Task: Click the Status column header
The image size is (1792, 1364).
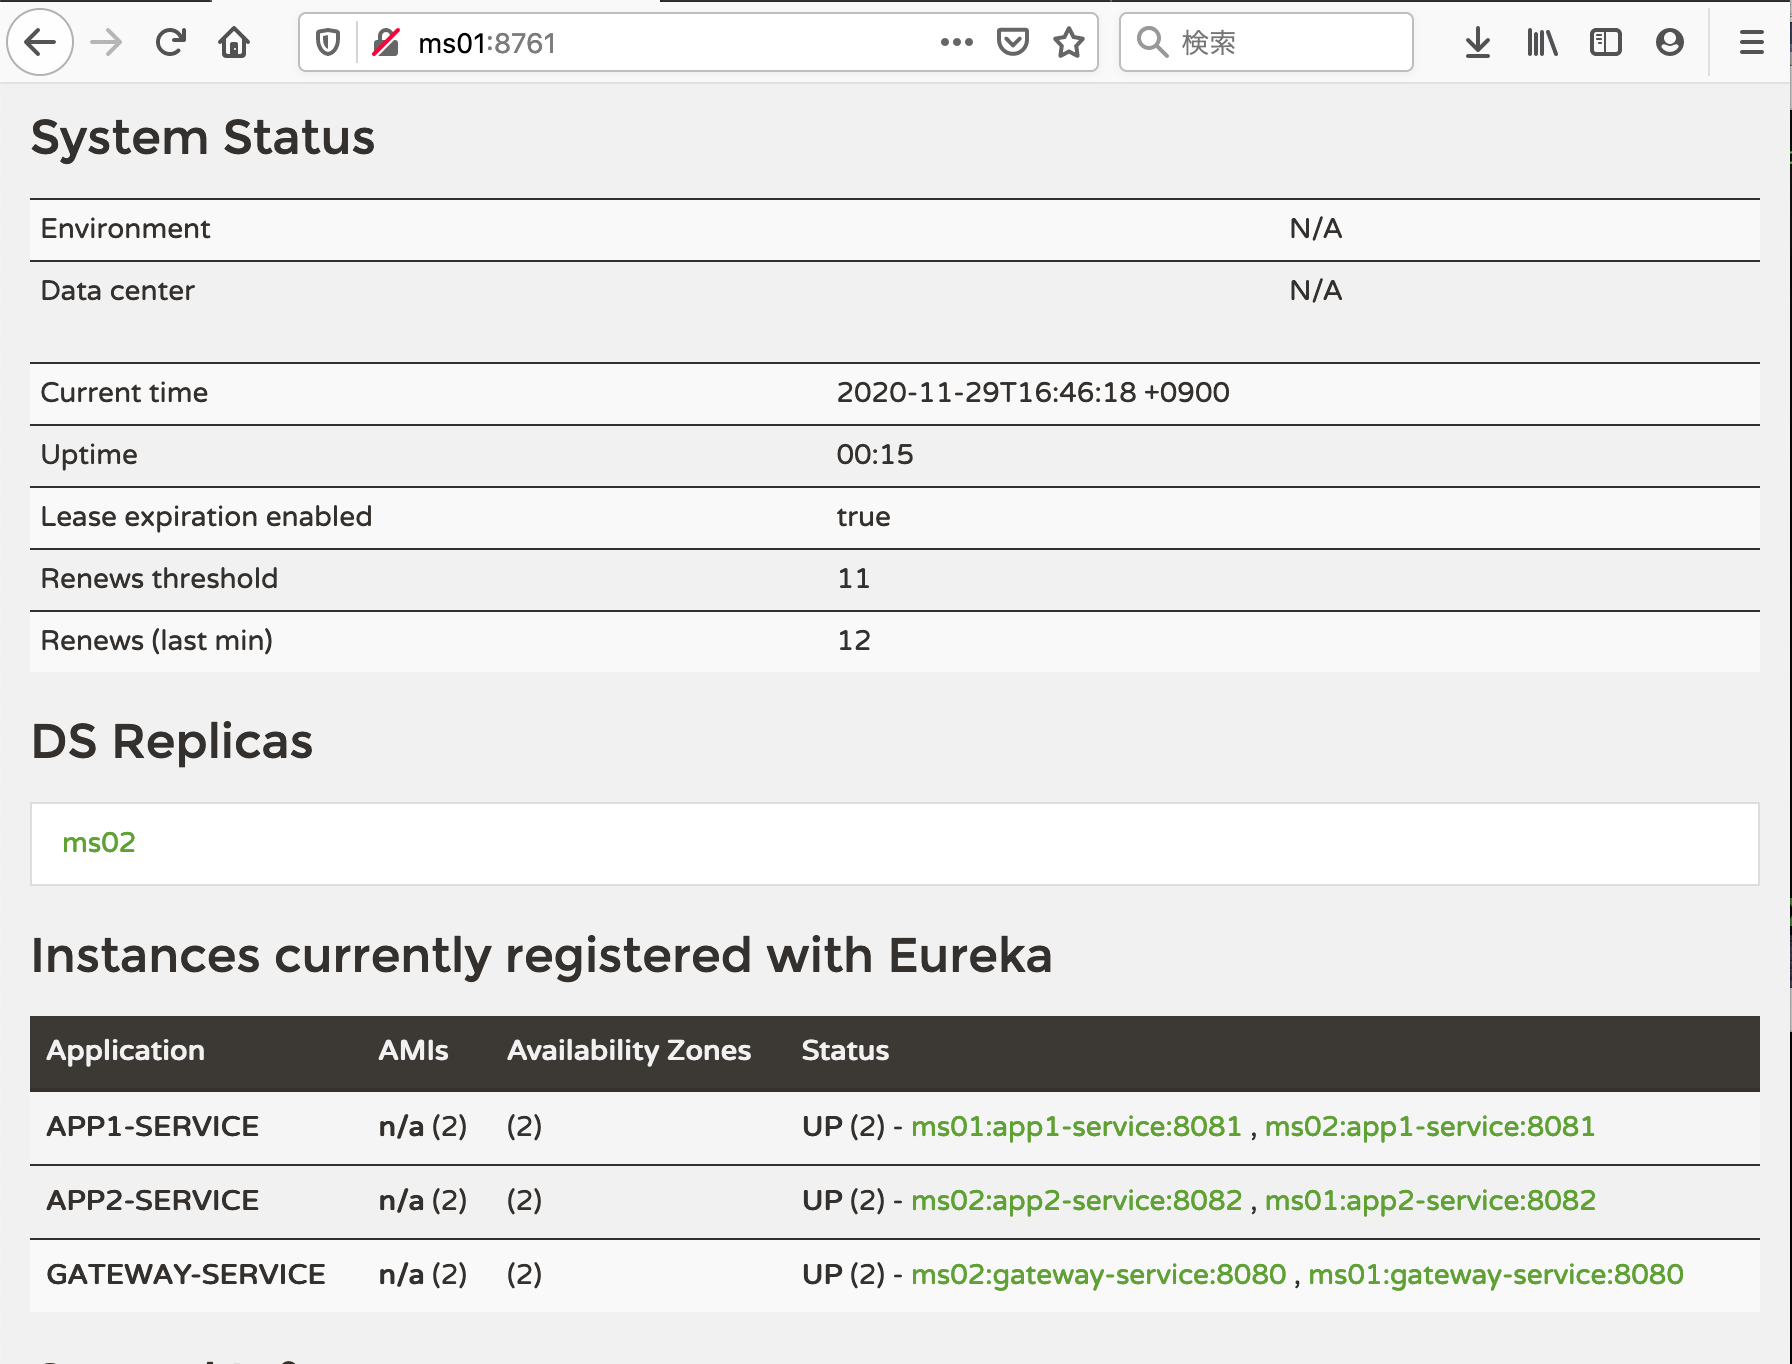Action: click(x=845, y=1050)
